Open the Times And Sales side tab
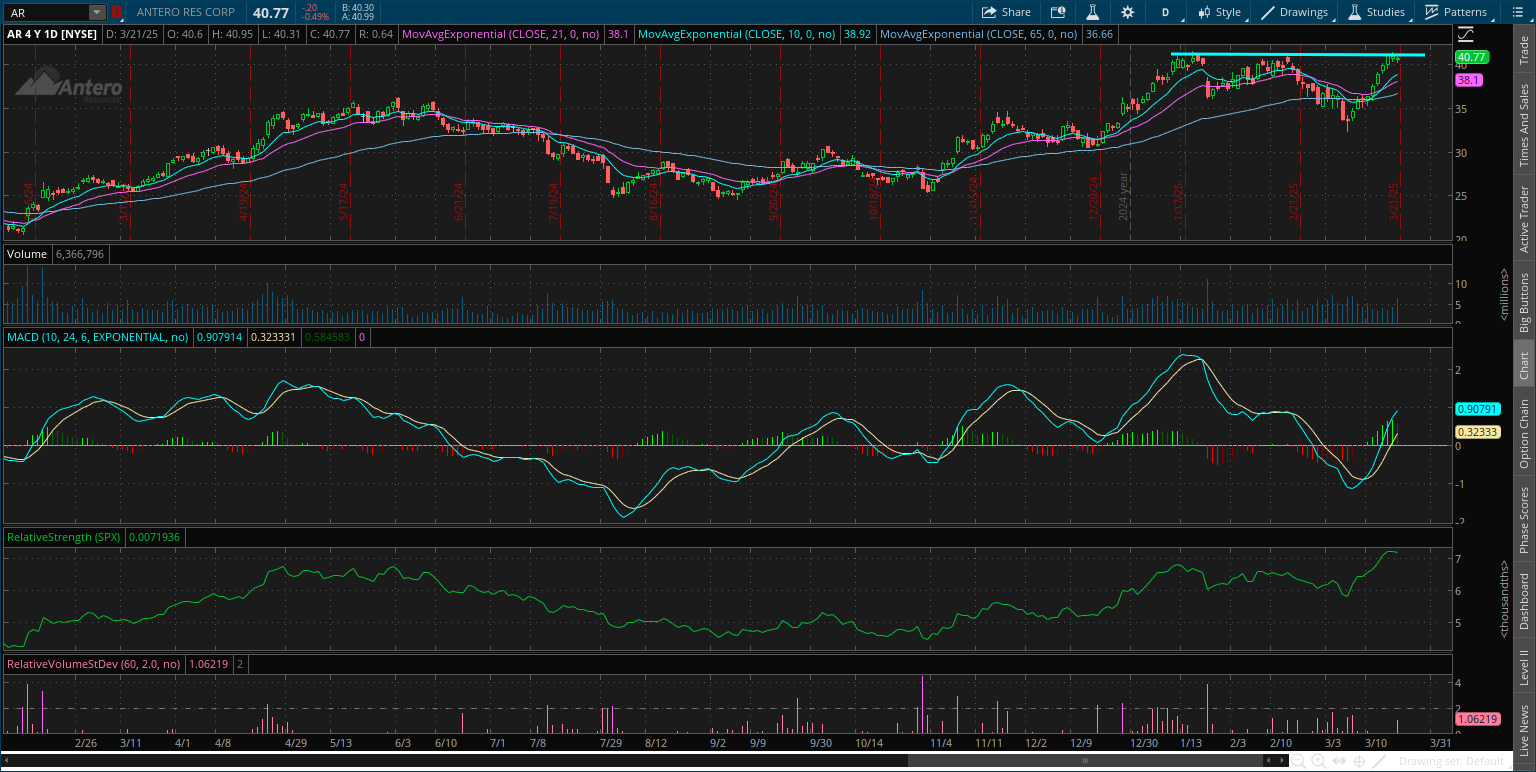The image size is (1536, 772). pos(1524,125)
